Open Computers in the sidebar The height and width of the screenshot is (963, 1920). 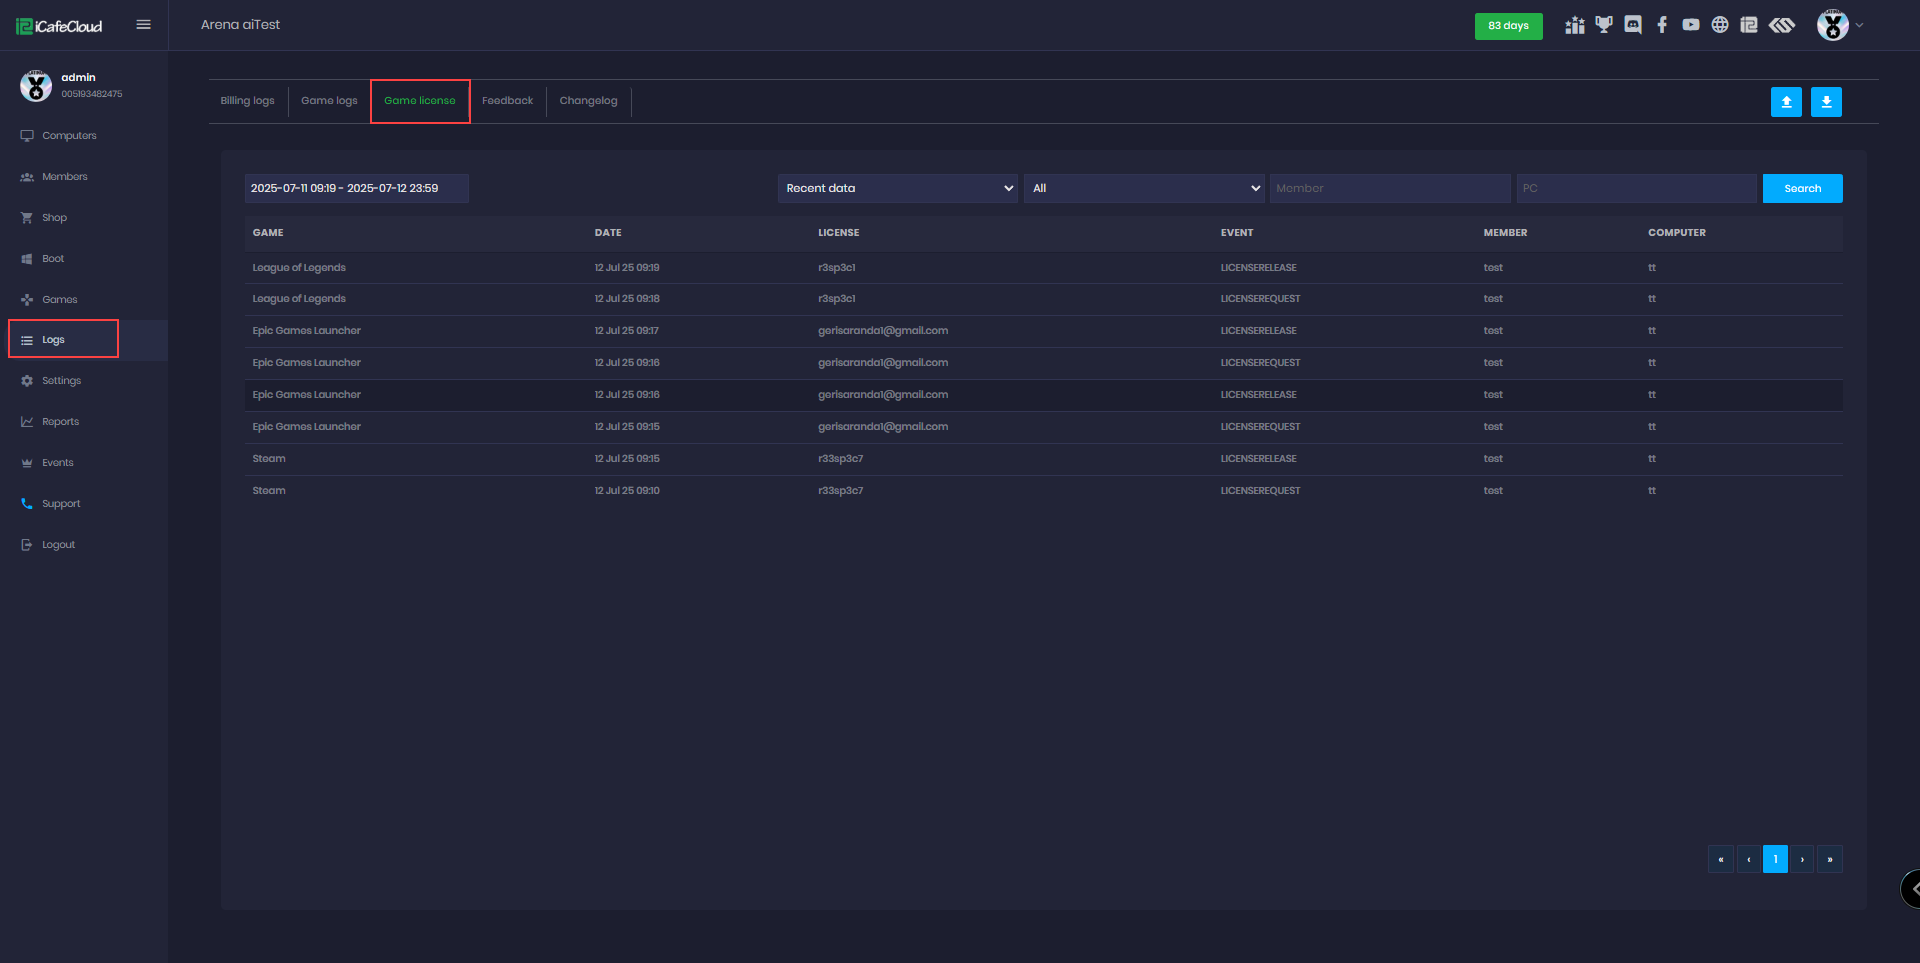[69, 136]
